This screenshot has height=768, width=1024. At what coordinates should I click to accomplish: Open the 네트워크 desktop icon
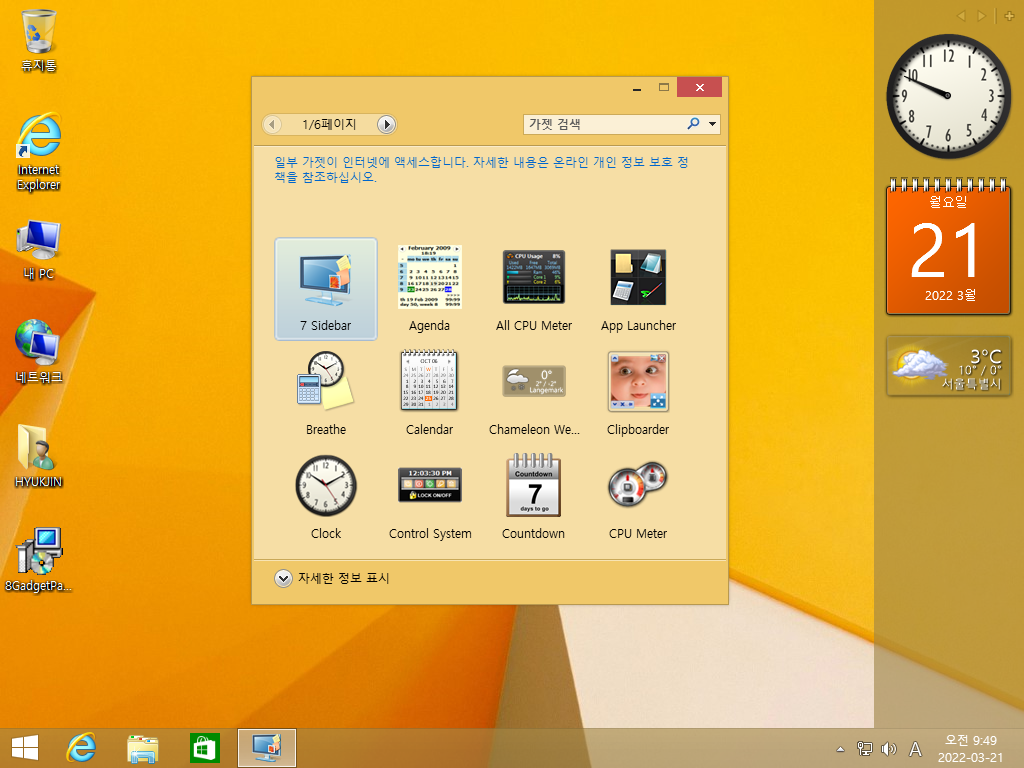(39, 352)
